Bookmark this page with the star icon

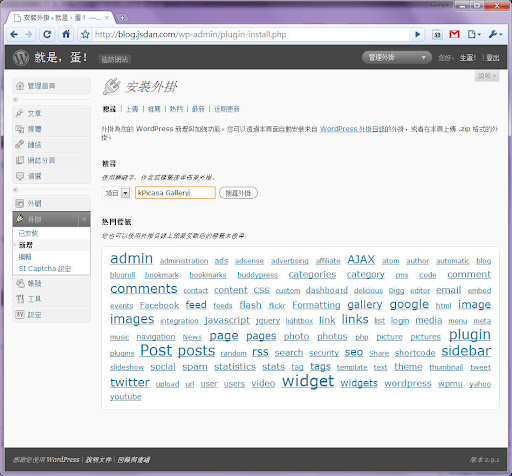[85, 34]
